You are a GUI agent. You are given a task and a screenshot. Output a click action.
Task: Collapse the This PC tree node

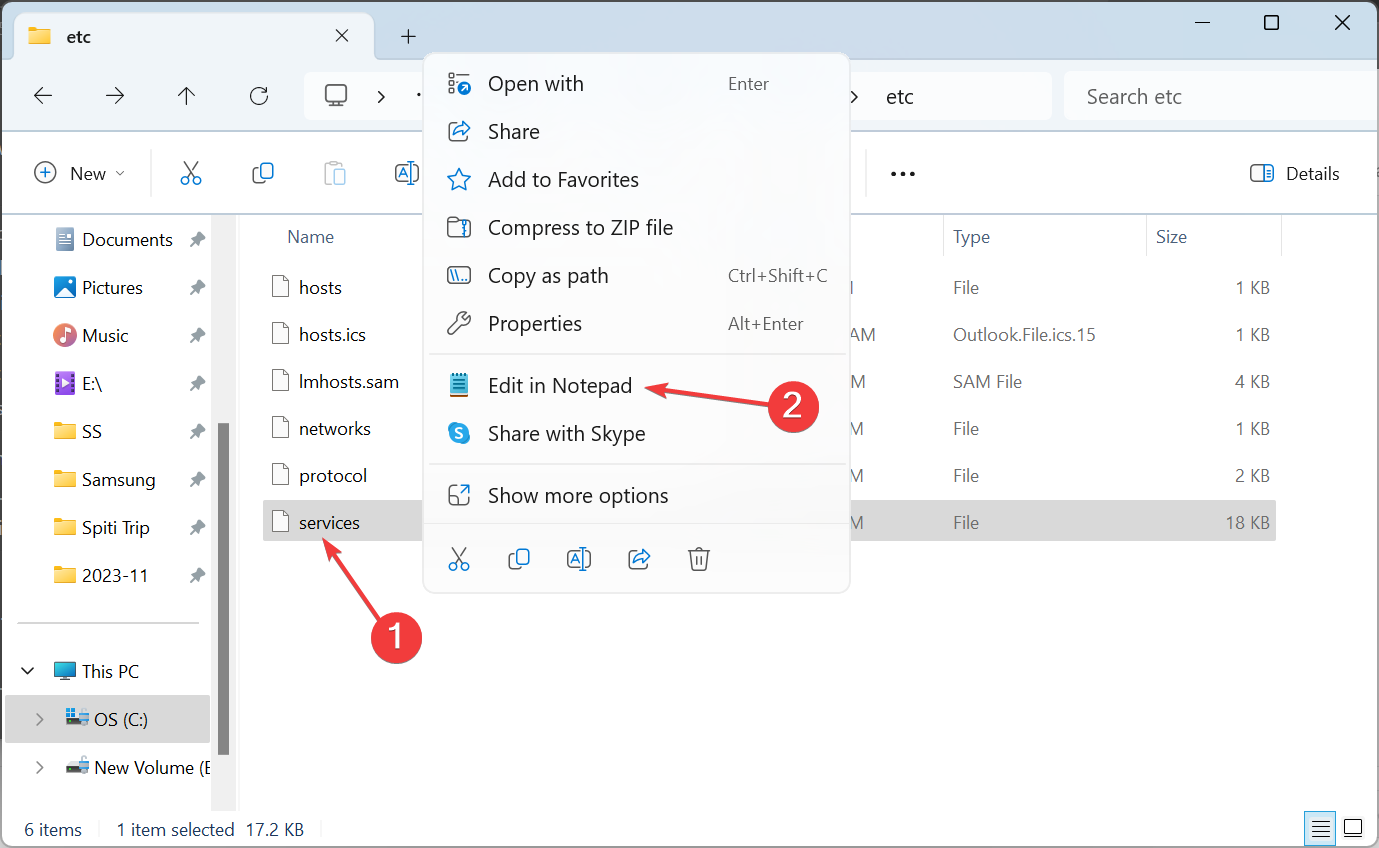pos(28,671)
